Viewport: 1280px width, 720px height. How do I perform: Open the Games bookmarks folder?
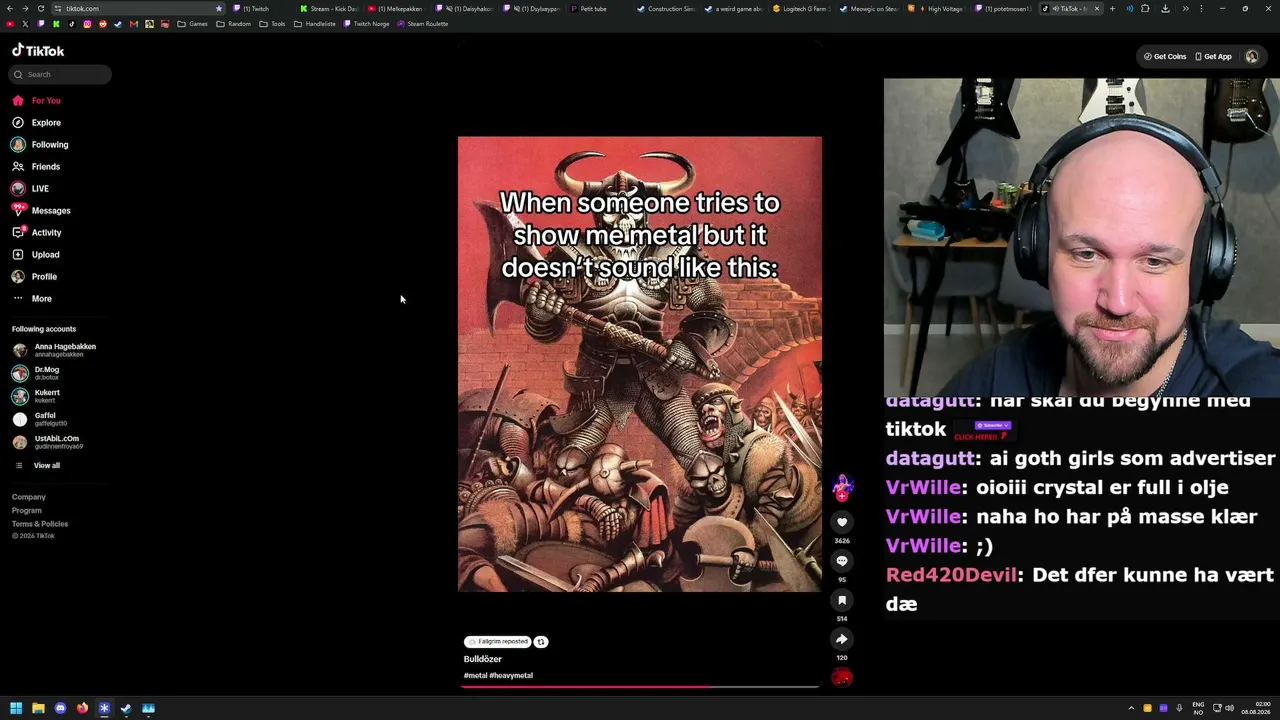(x=193, y=24)
